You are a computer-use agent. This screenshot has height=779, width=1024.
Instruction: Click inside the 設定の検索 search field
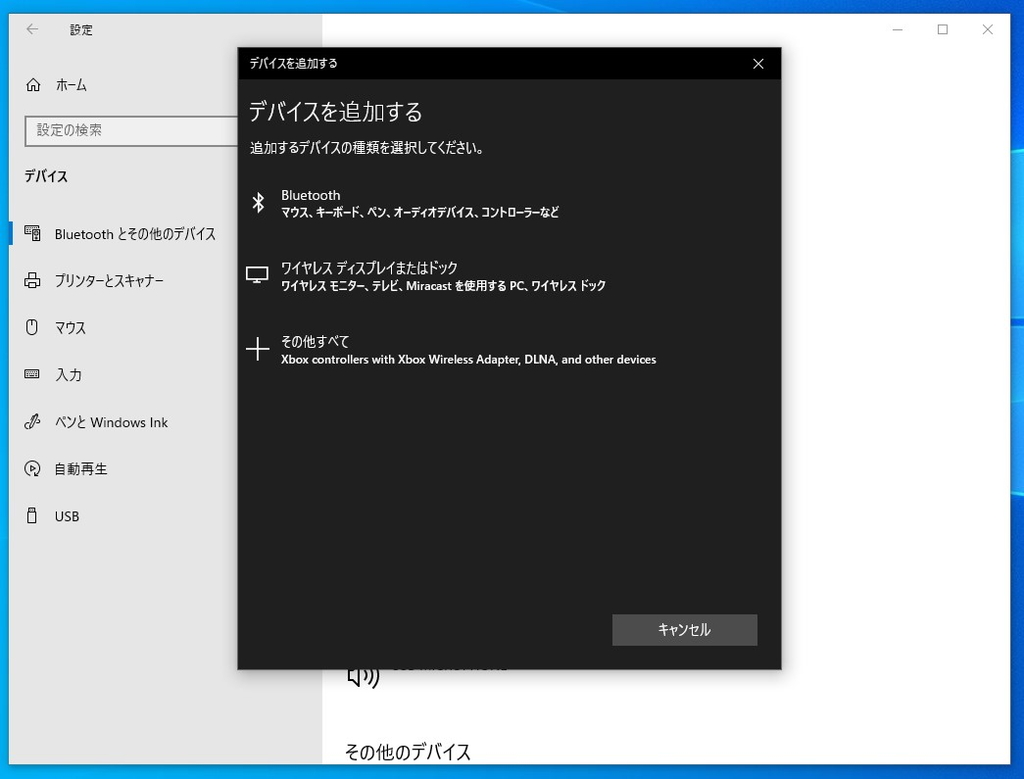point(130,131)
